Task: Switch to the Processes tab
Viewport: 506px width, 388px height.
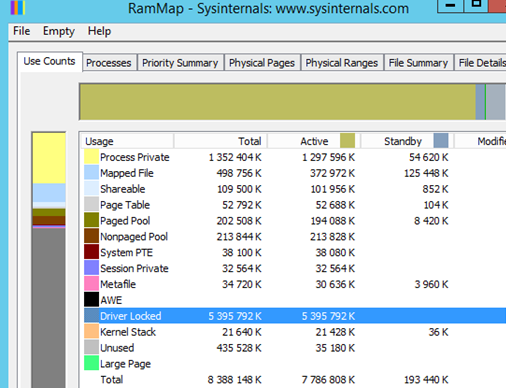Action: [109, 63]
